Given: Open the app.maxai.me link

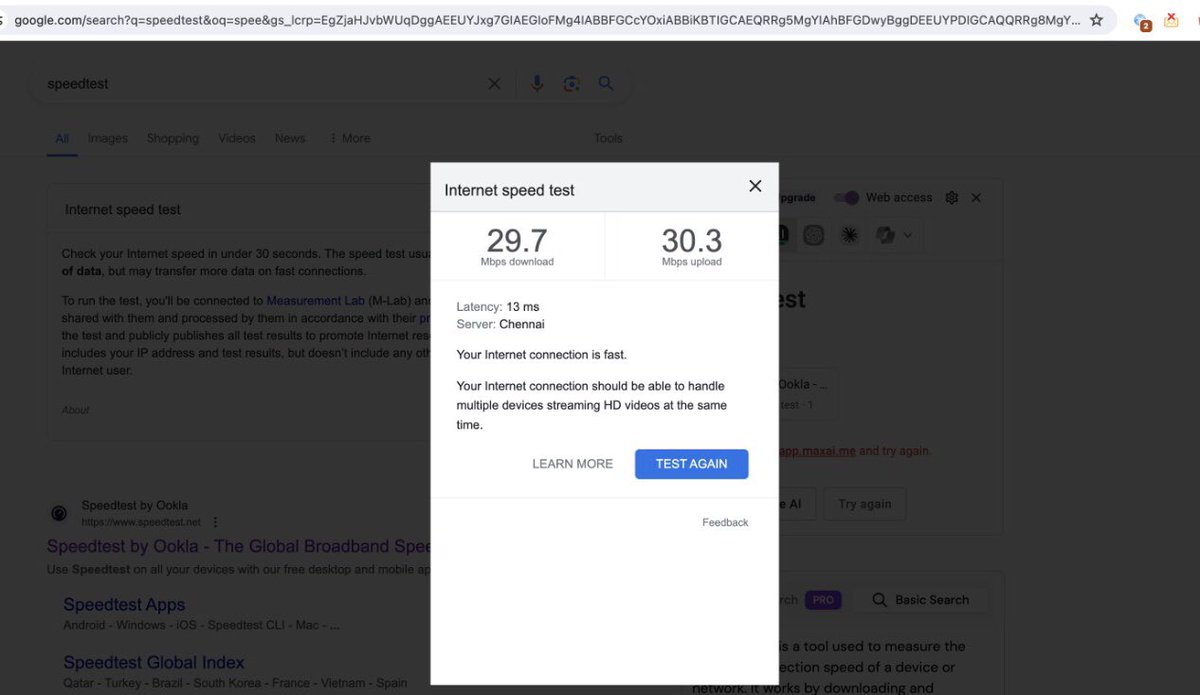Looking at the screenshot, I should (817, 451).
